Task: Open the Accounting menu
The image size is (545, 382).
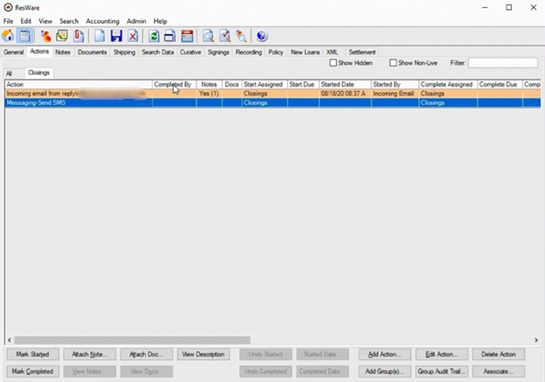Action: [103, 21]
